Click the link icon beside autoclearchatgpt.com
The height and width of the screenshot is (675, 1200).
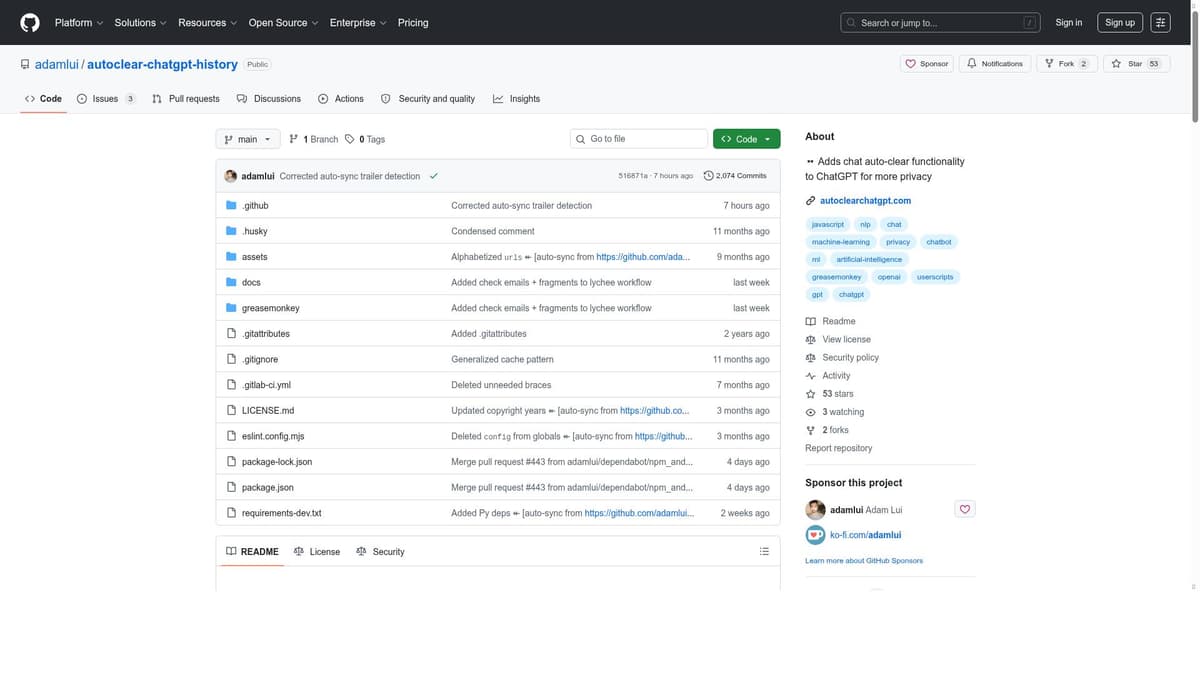click(x=810, y=201)
